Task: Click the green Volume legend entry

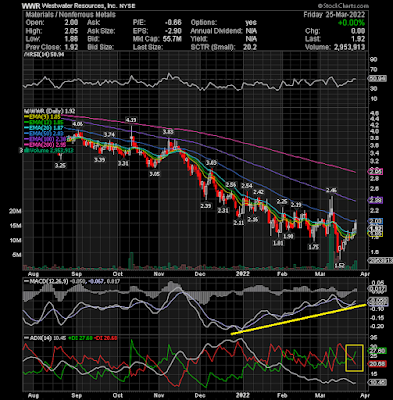Action: click(x=49, y=151)
